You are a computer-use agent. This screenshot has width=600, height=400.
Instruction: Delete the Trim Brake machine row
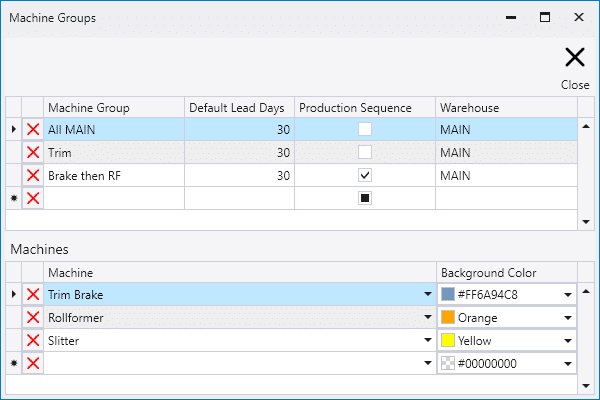33,295
